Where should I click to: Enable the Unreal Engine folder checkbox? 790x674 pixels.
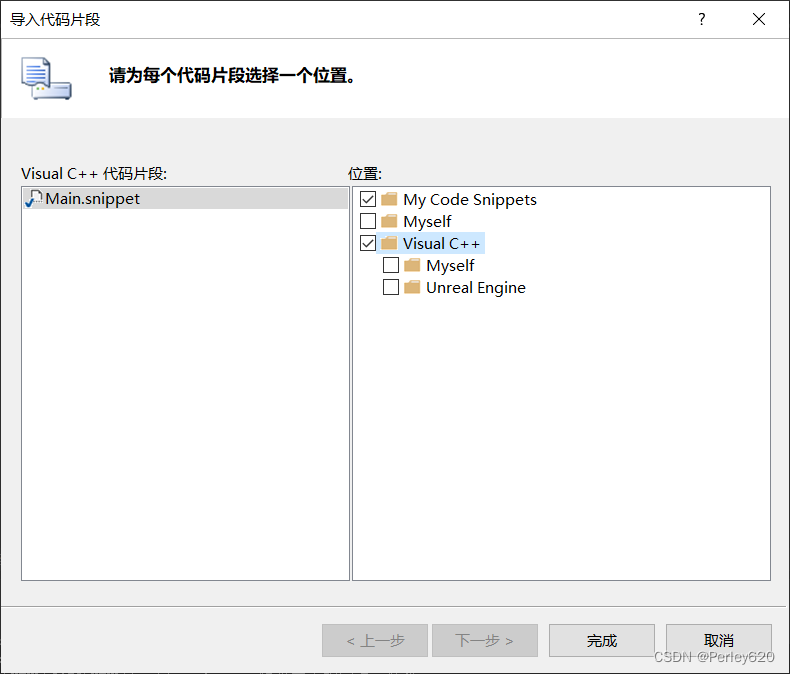pyautogui.click(x=391, y=287)
